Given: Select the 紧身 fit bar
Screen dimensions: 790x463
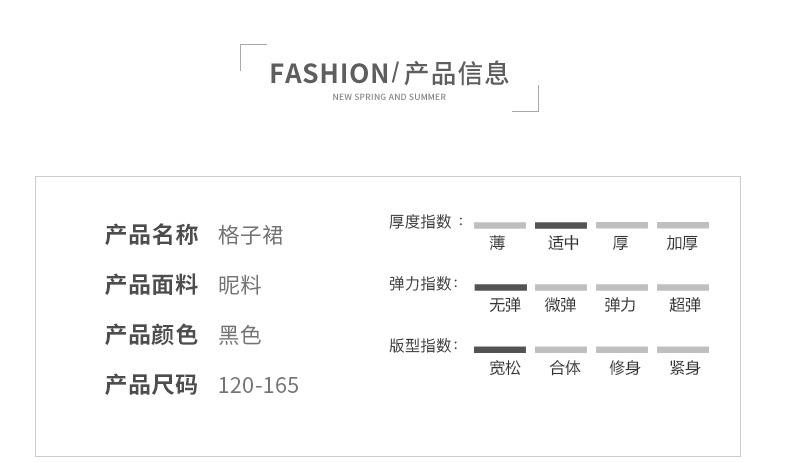Looking at the screenshot, I should tap(683, 349).
